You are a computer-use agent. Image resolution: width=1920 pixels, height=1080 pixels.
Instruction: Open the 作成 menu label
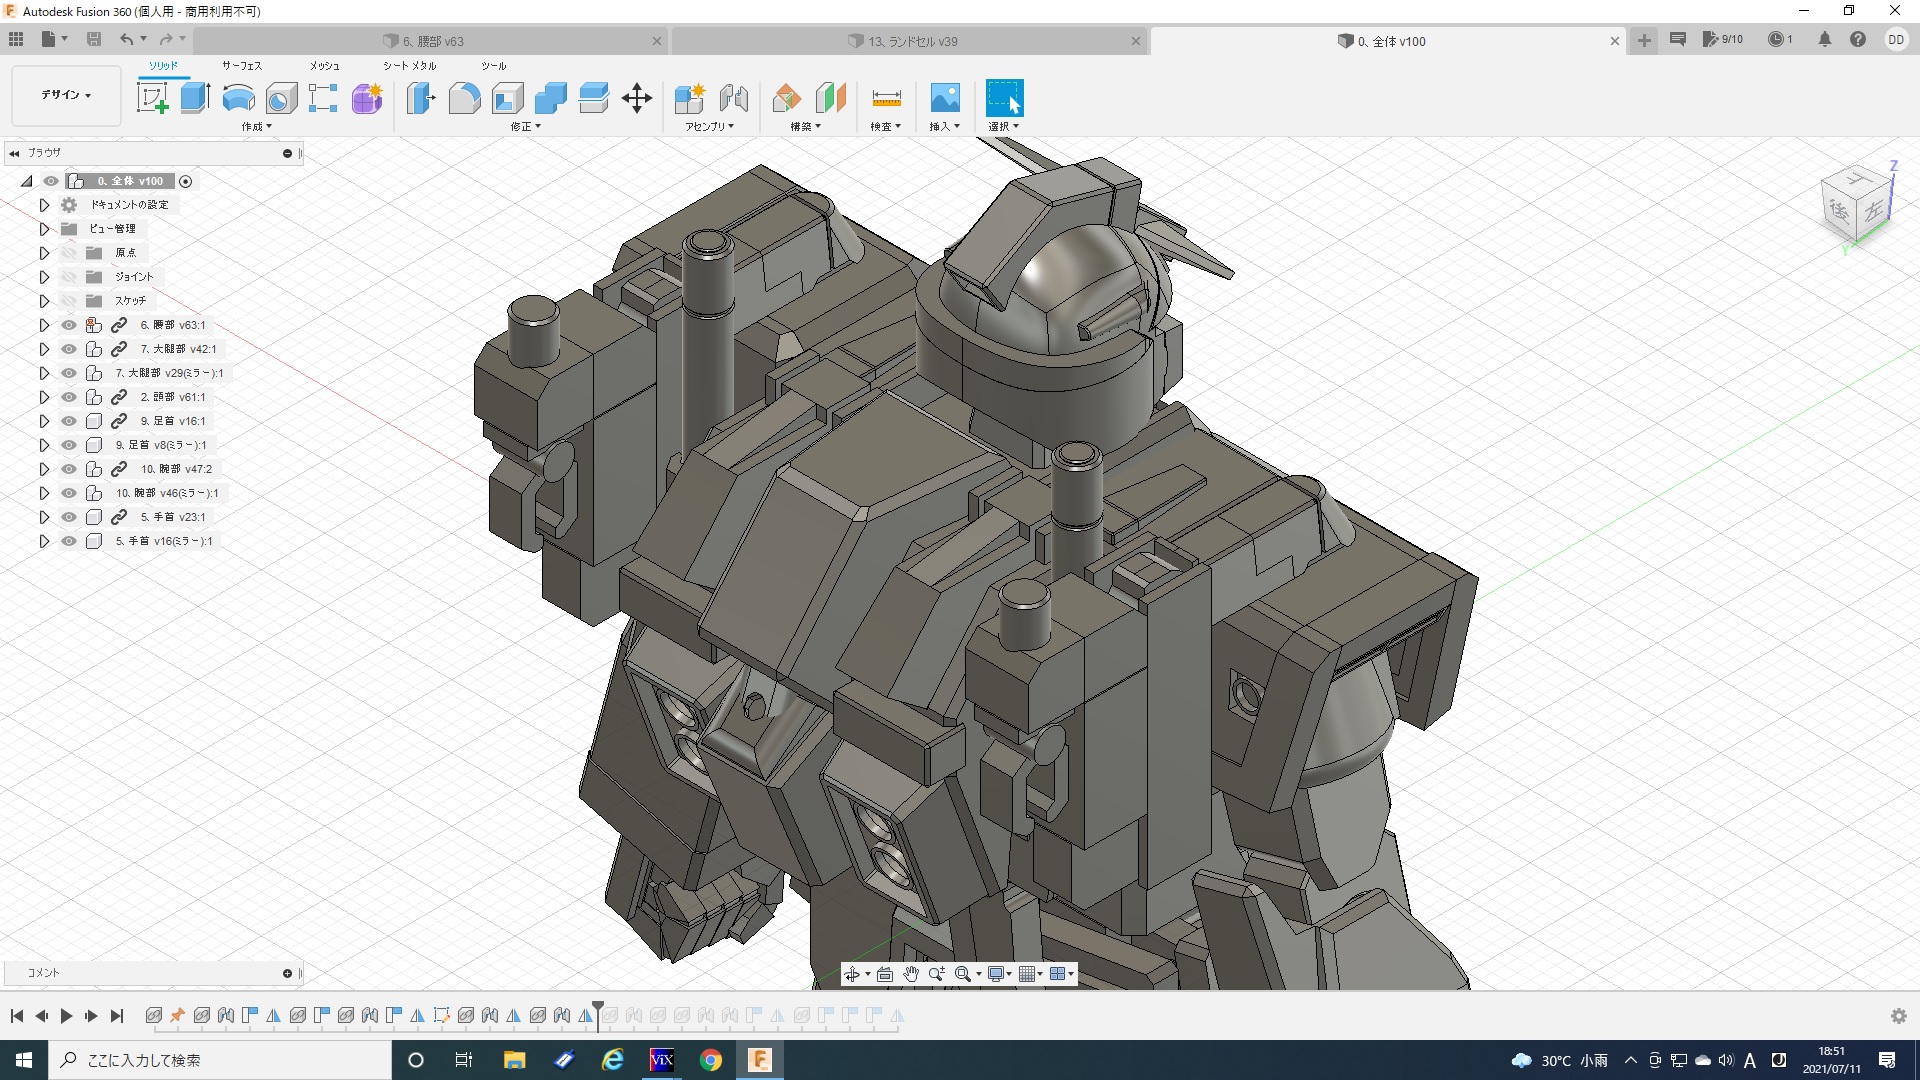pos(256,127)
